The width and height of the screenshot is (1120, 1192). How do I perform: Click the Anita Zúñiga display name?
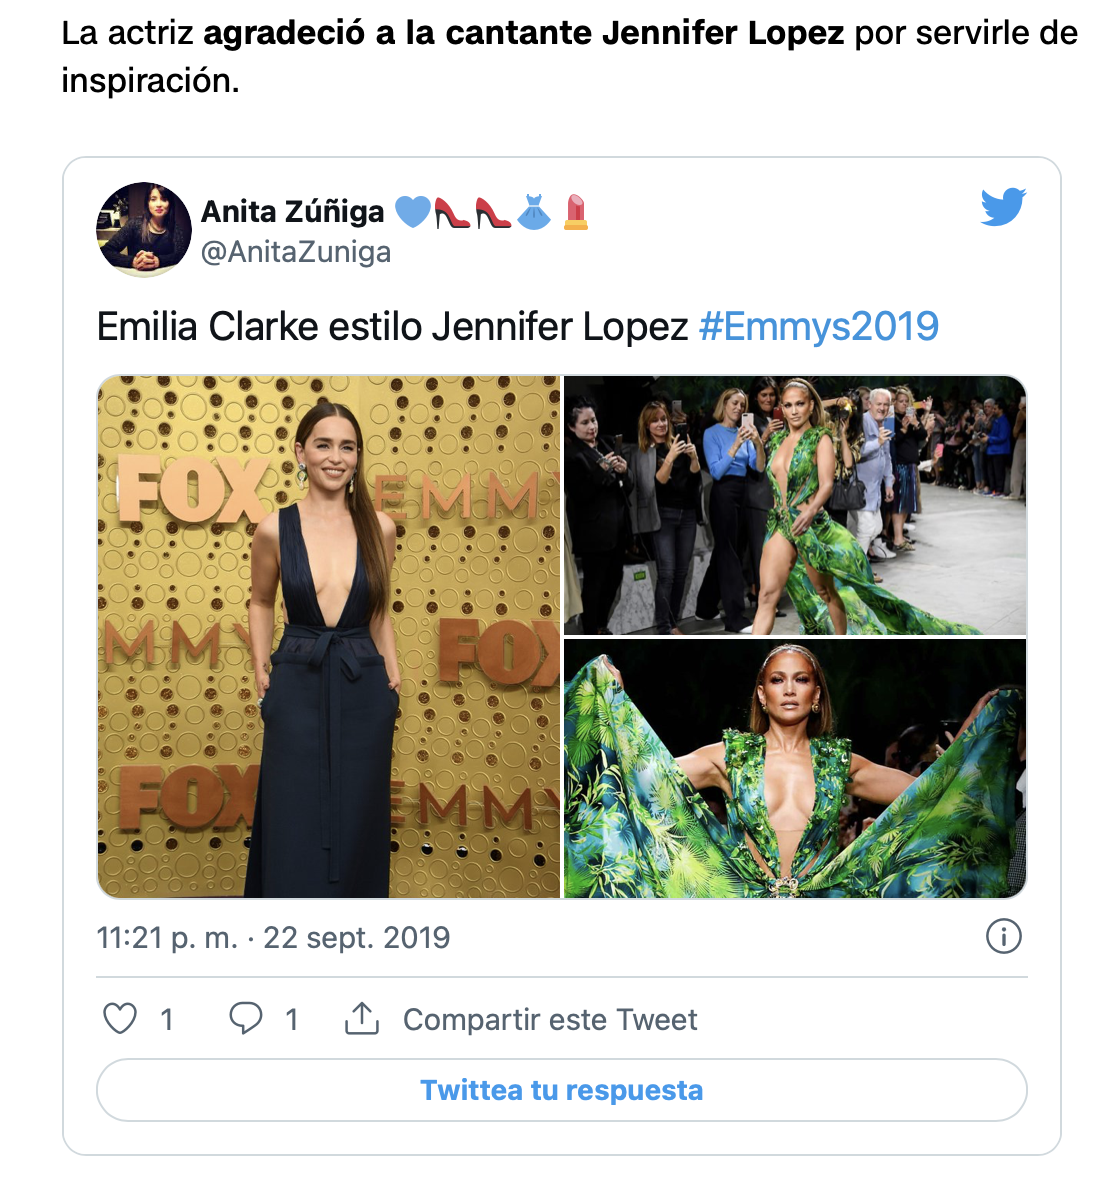point(293,212)
